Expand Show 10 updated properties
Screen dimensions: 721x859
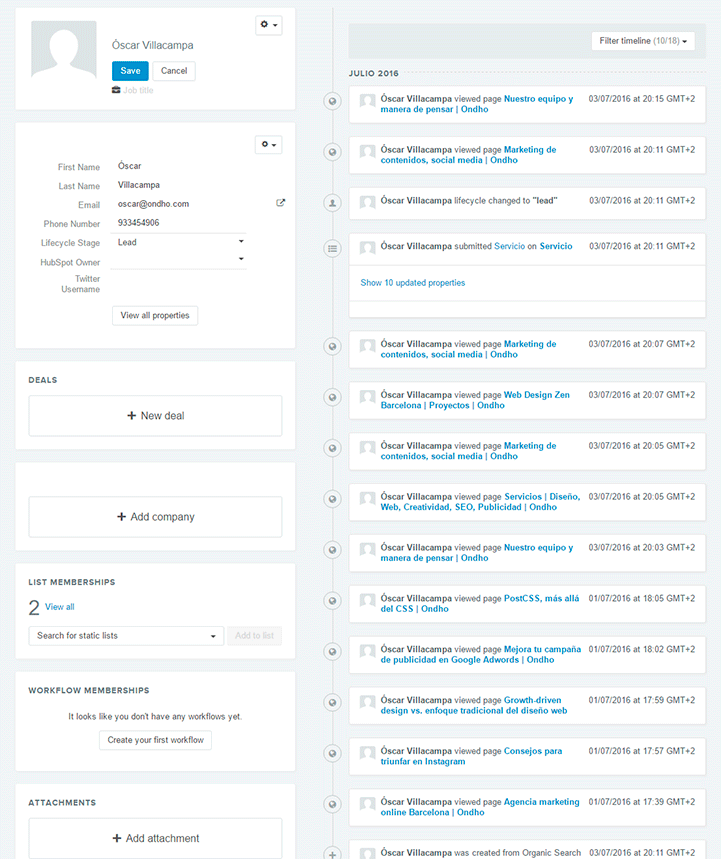click(413, 283)
